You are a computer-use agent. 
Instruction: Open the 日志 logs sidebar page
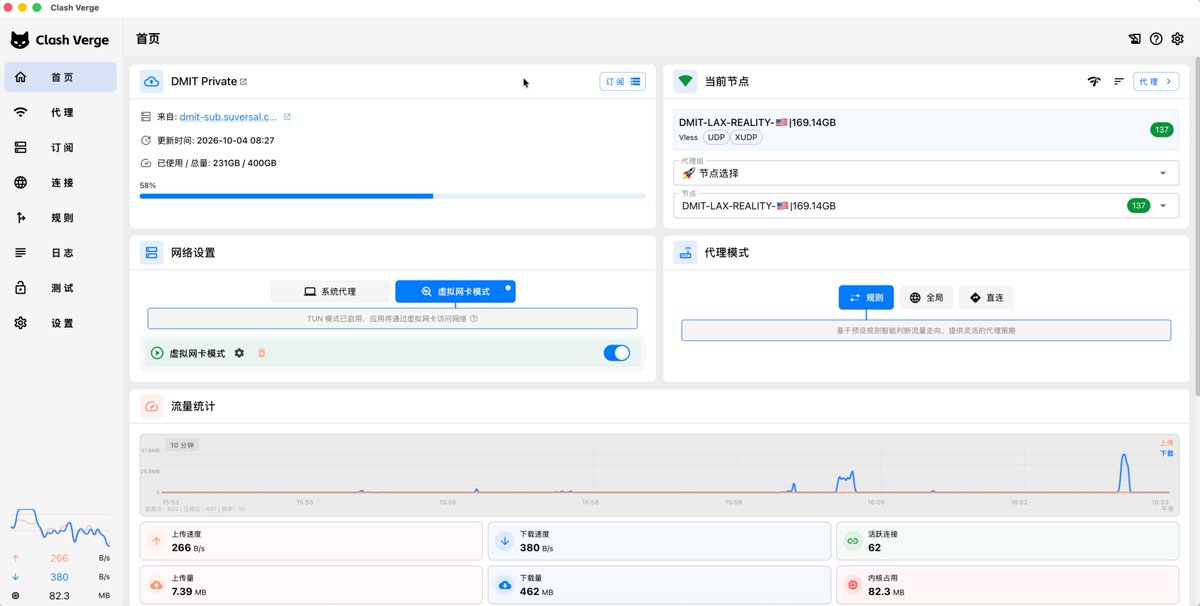pos(60,253)
